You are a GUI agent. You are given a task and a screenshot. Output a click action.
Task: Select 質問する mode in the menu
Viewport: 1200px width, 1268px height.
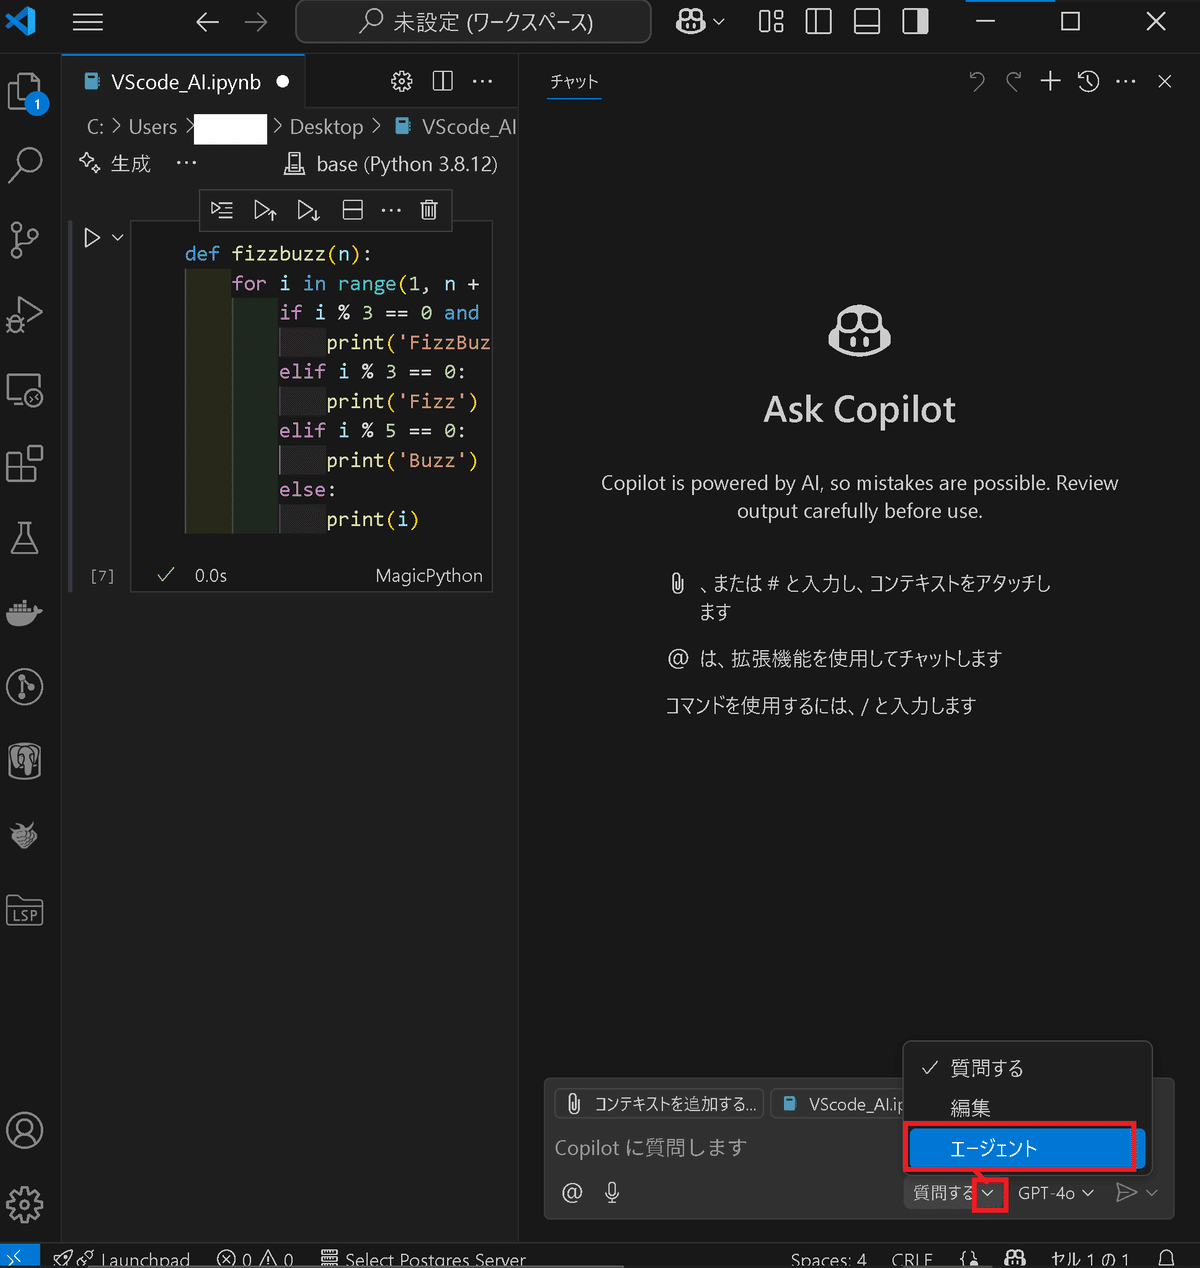point(1027,1068)
